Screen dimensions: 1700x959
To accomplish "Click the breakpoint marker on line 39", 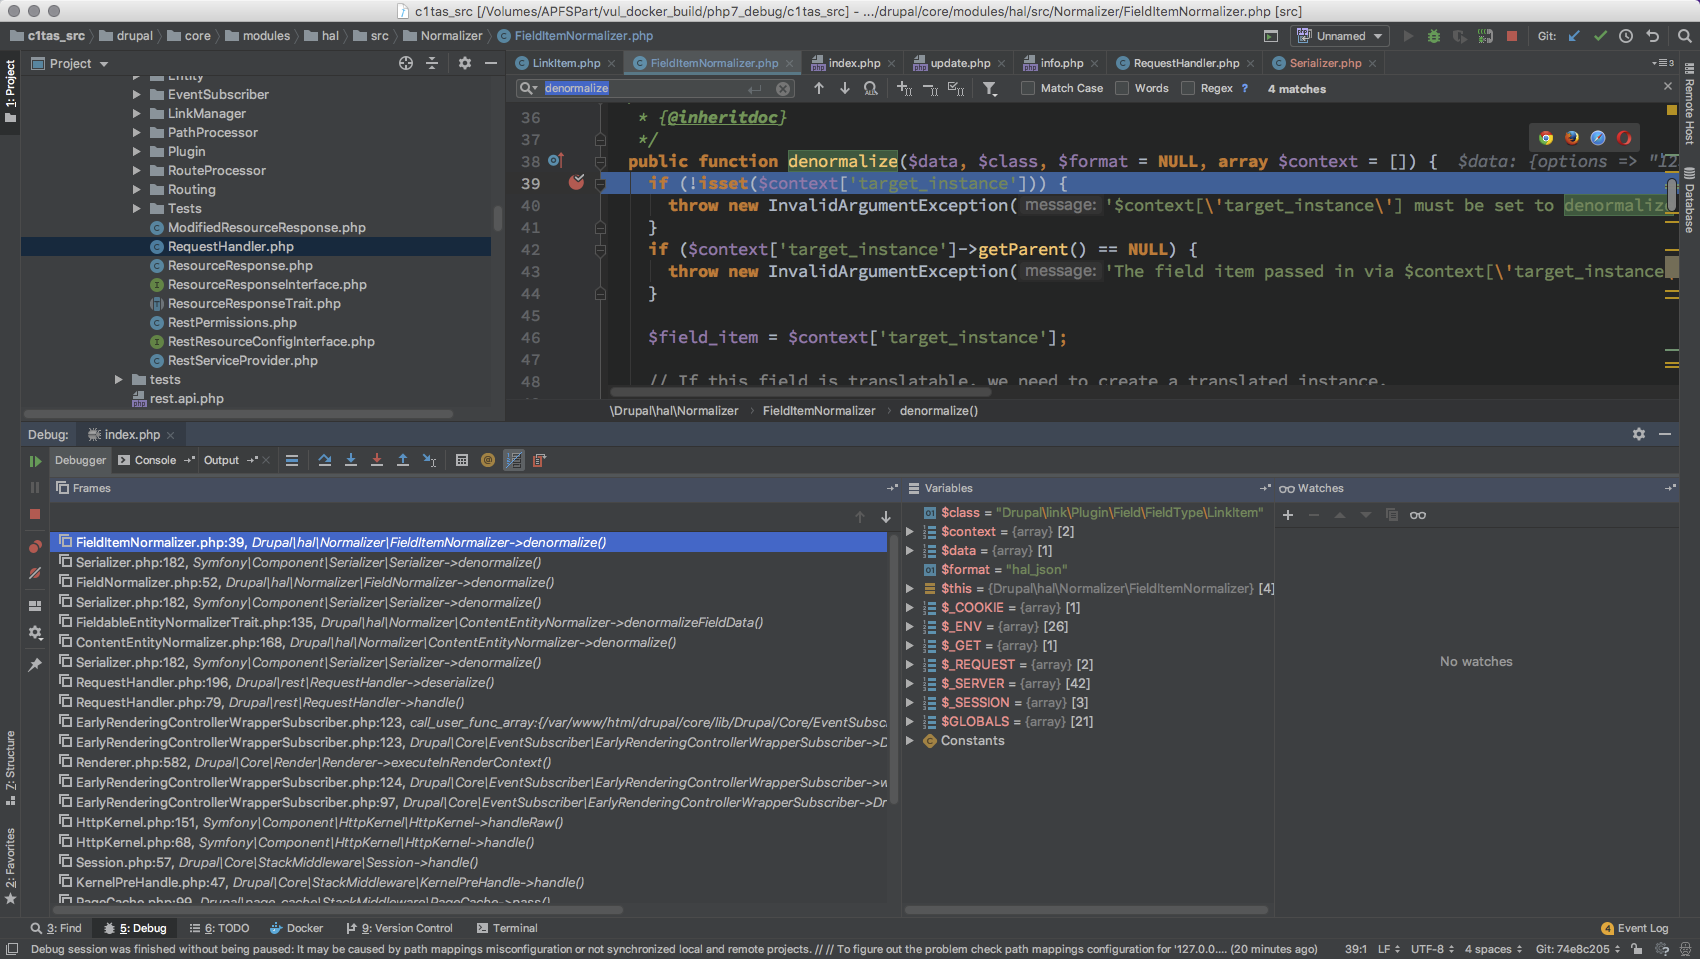I will click(x=576, y=182).
